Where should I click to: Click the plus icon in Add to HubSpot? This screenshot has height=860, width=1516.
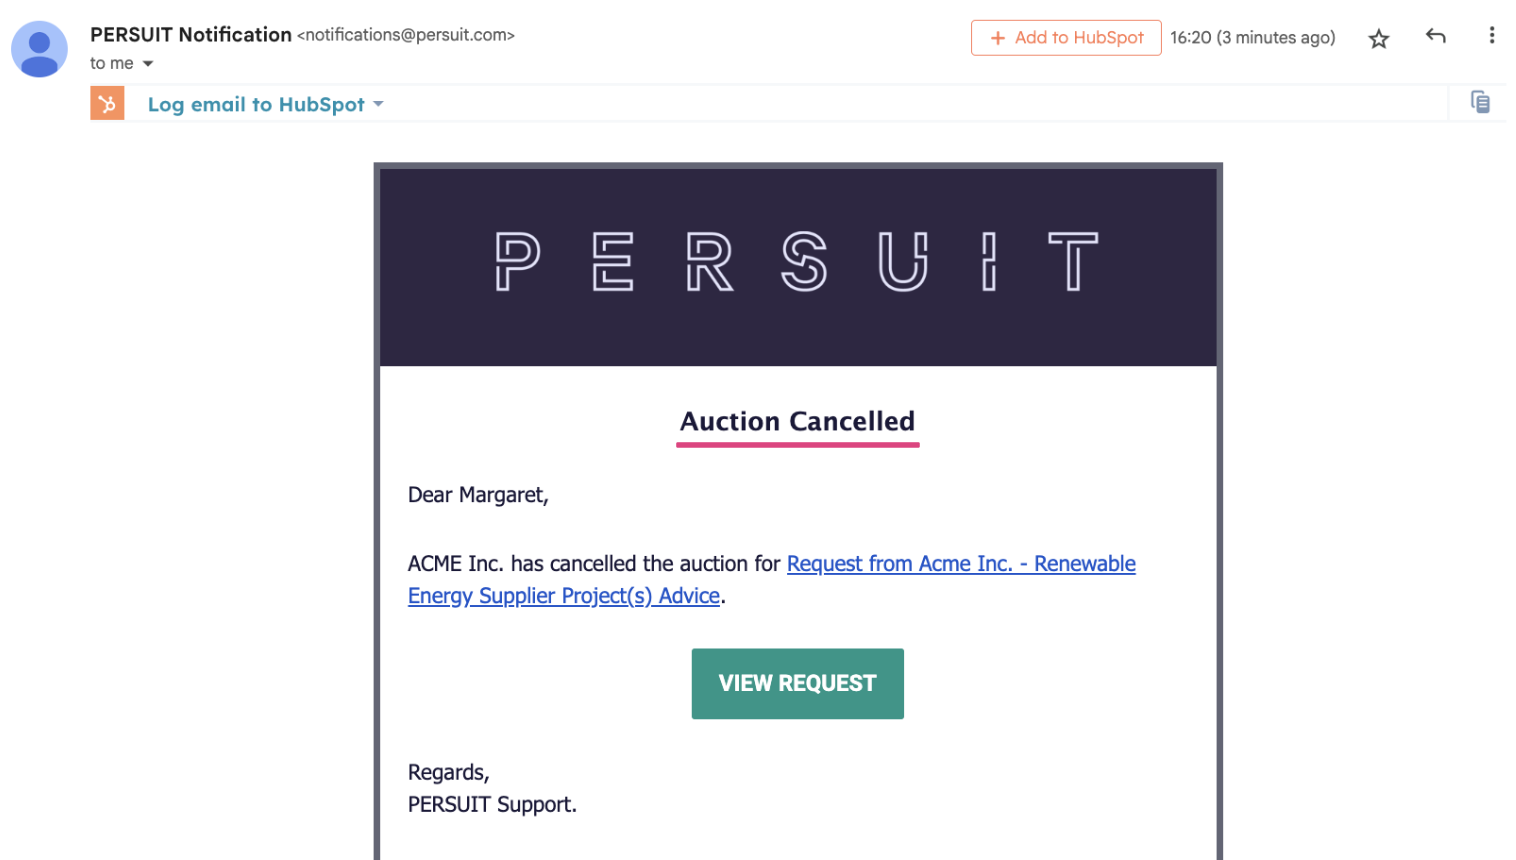[997, 38]
